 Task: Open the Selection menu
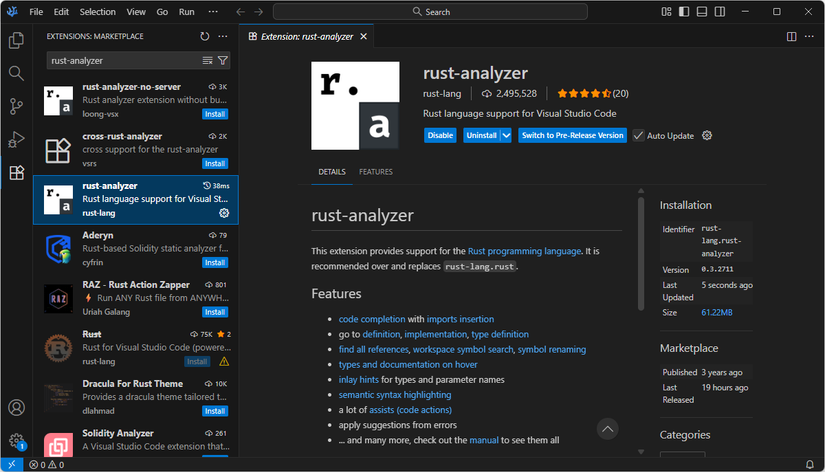(97, 12)
